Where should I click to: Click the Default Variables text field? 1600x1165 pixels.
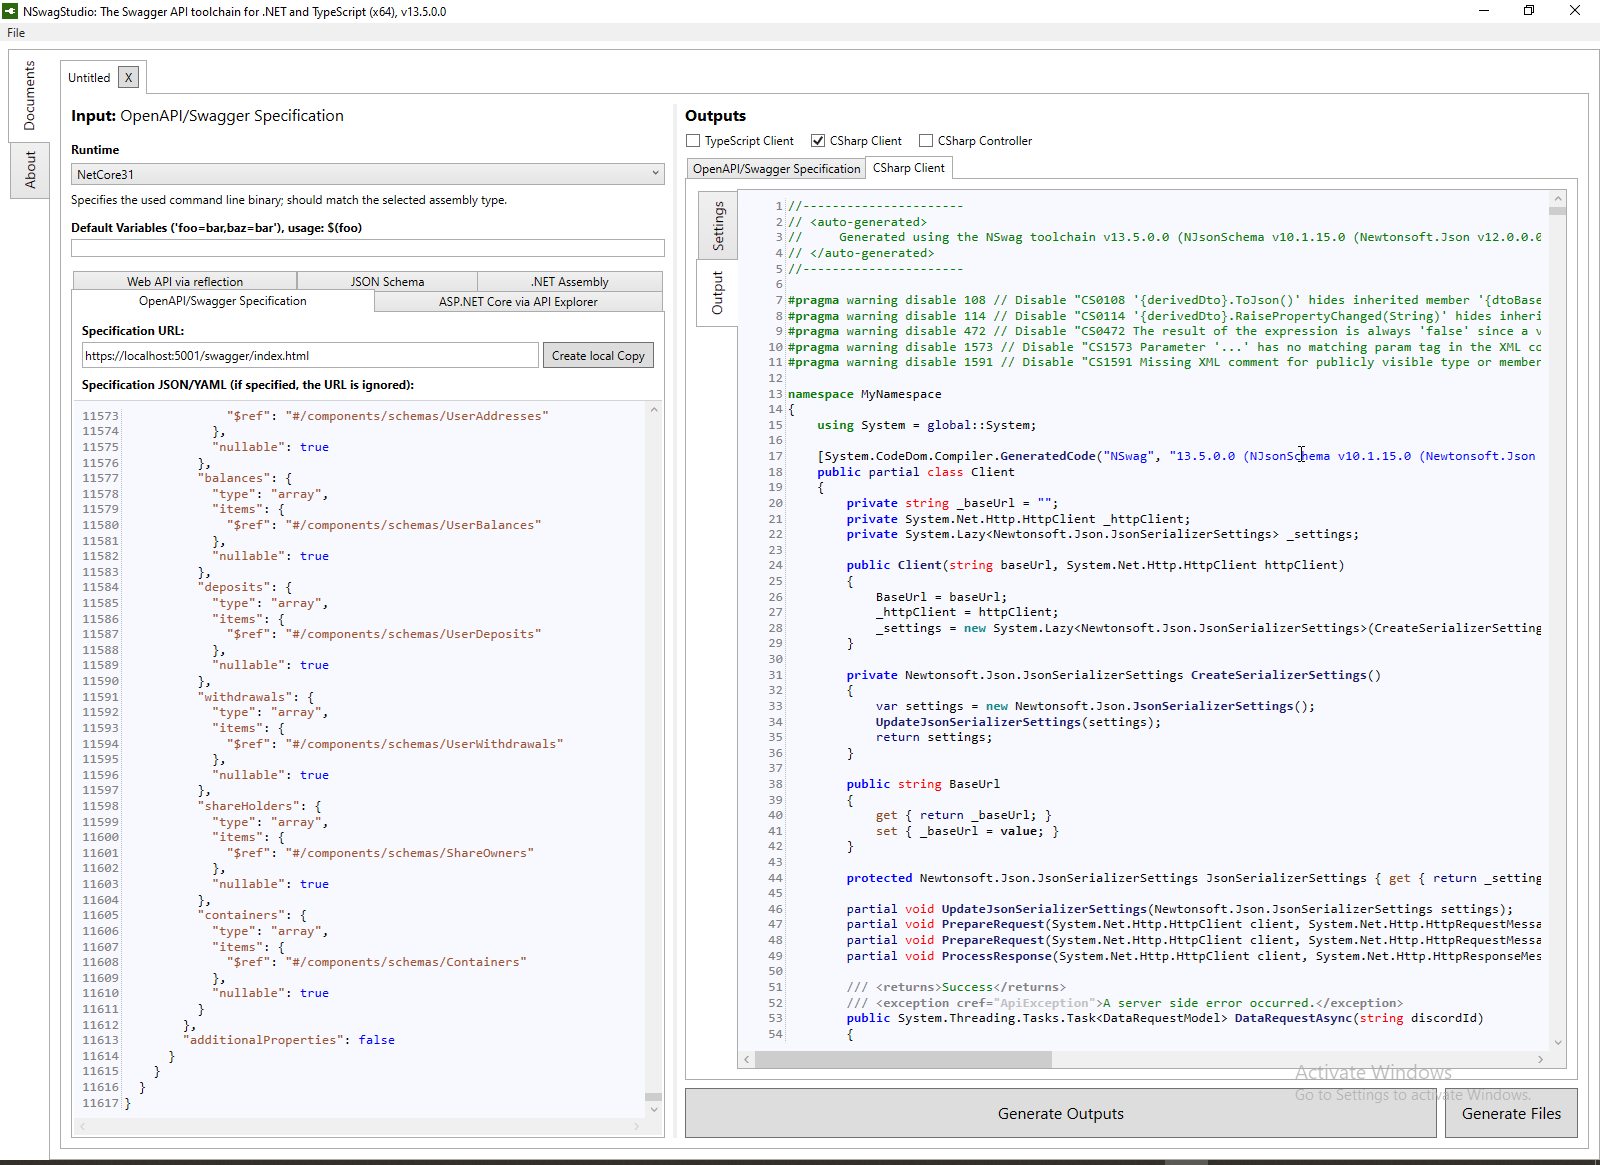(367, 248)
